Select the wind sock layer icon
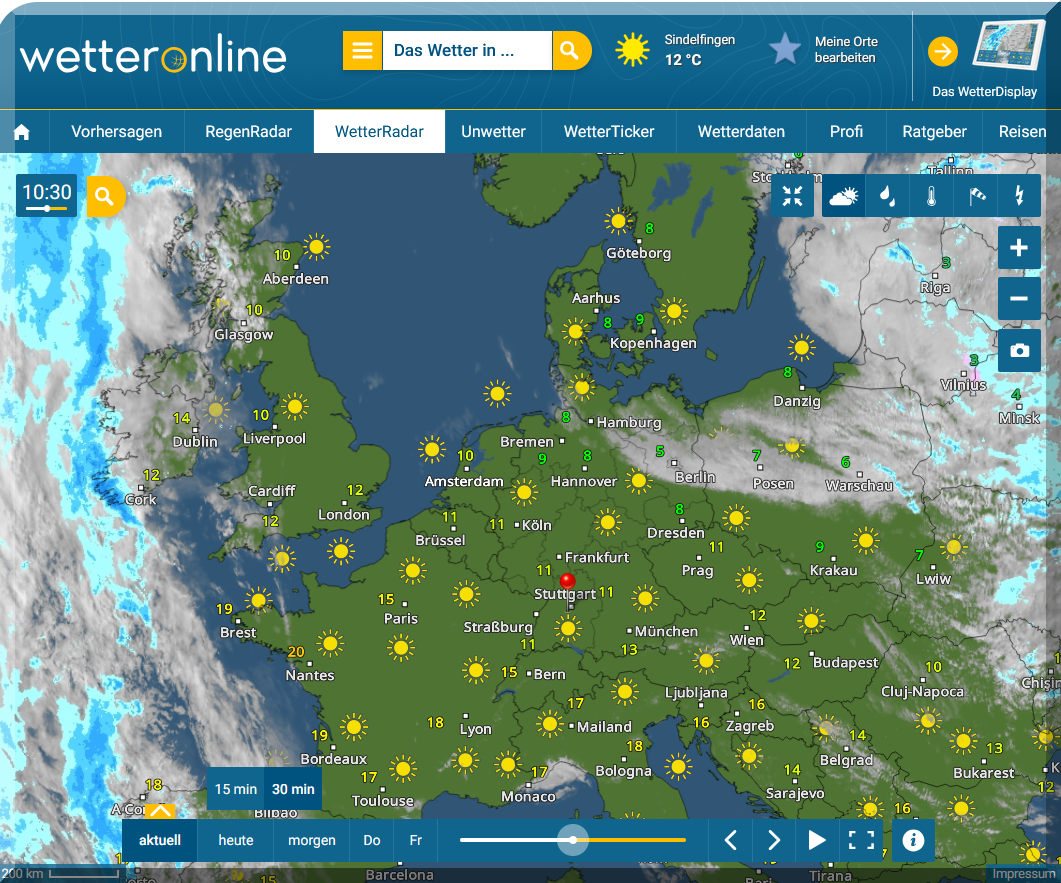The height and width of the screenshot is (883, 1061). [x=975, y=196]
